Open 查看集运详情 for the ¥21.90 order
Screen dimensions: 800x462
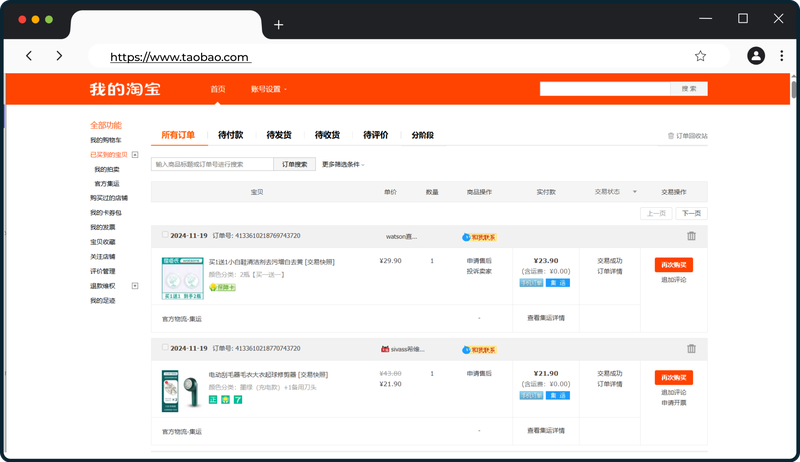(x=546, y=430)
